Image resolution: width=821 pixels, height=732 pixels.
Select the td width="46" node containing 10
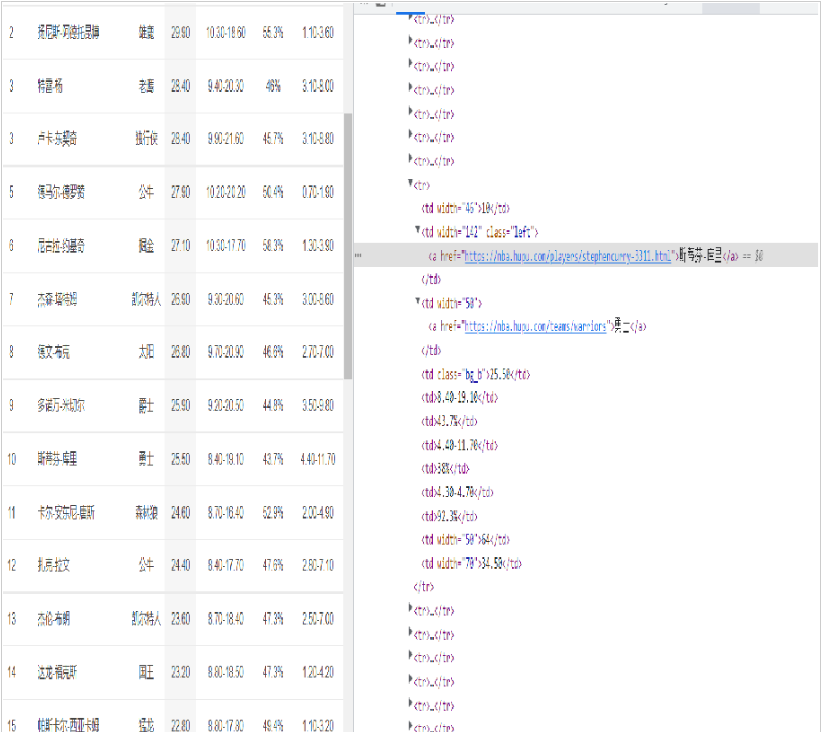pyautogui.click(x=465, y=208)
